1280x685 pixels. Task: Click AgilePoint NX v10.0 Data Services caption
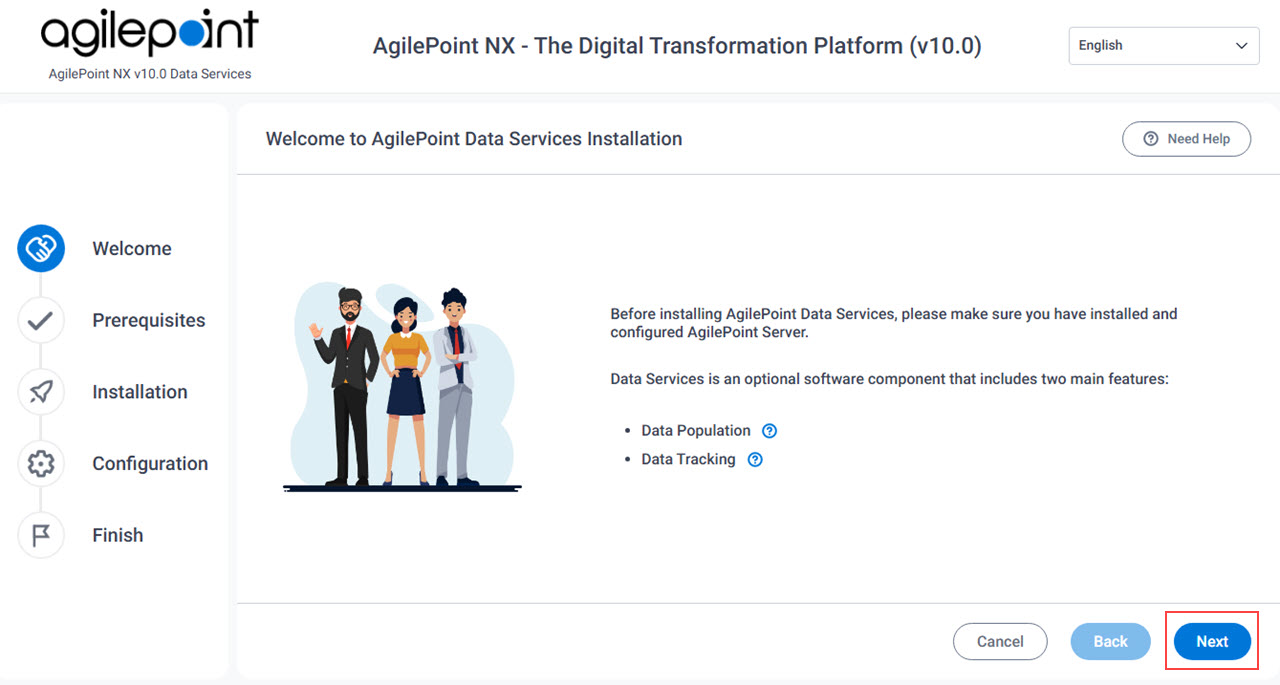[150, 74]
